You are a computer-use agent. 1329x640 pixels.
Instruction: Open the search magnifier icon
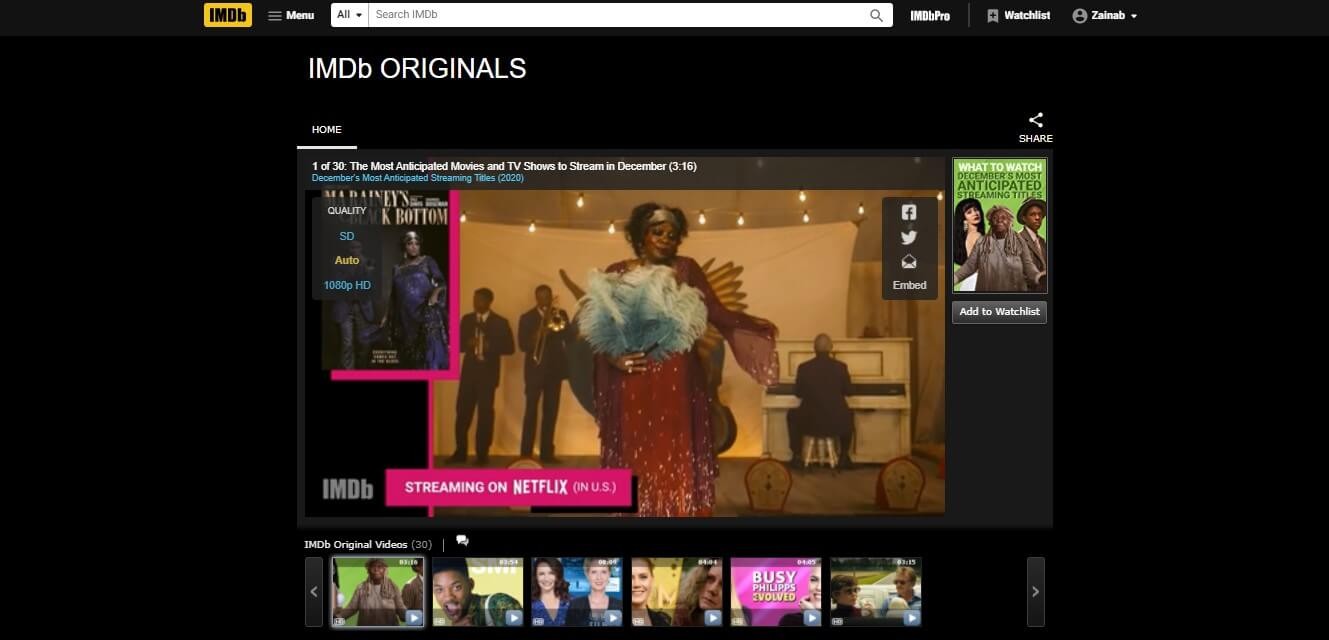pos(875,15)
